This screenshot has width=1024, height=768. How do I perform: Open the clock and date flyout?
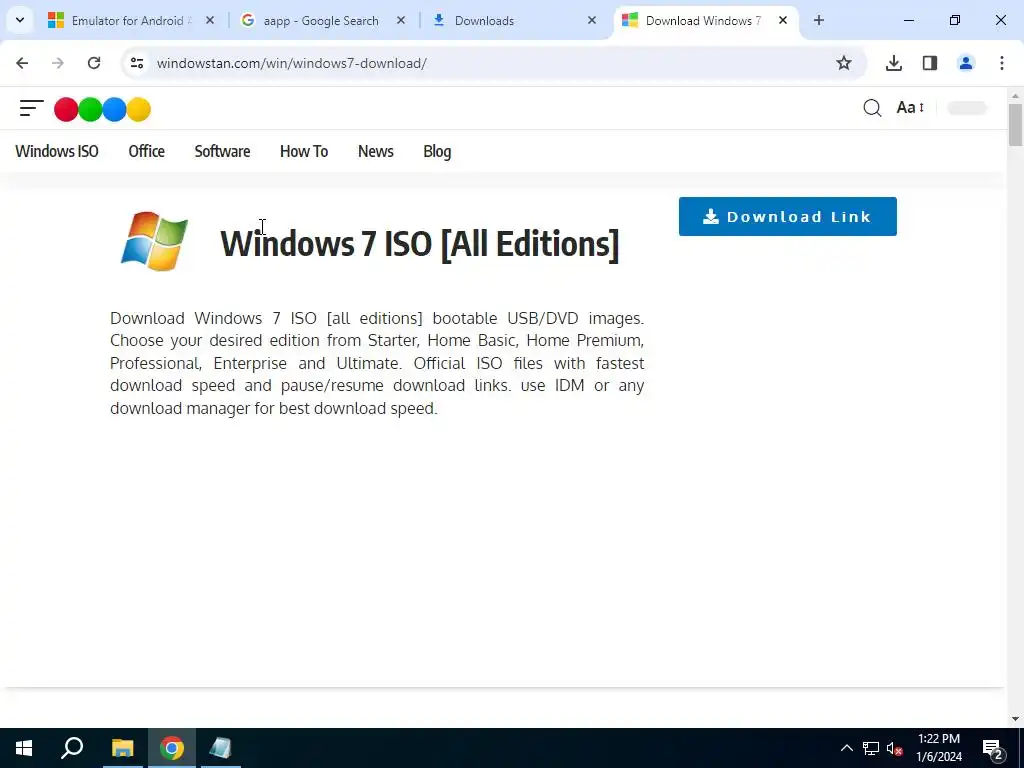pos(939,748)
